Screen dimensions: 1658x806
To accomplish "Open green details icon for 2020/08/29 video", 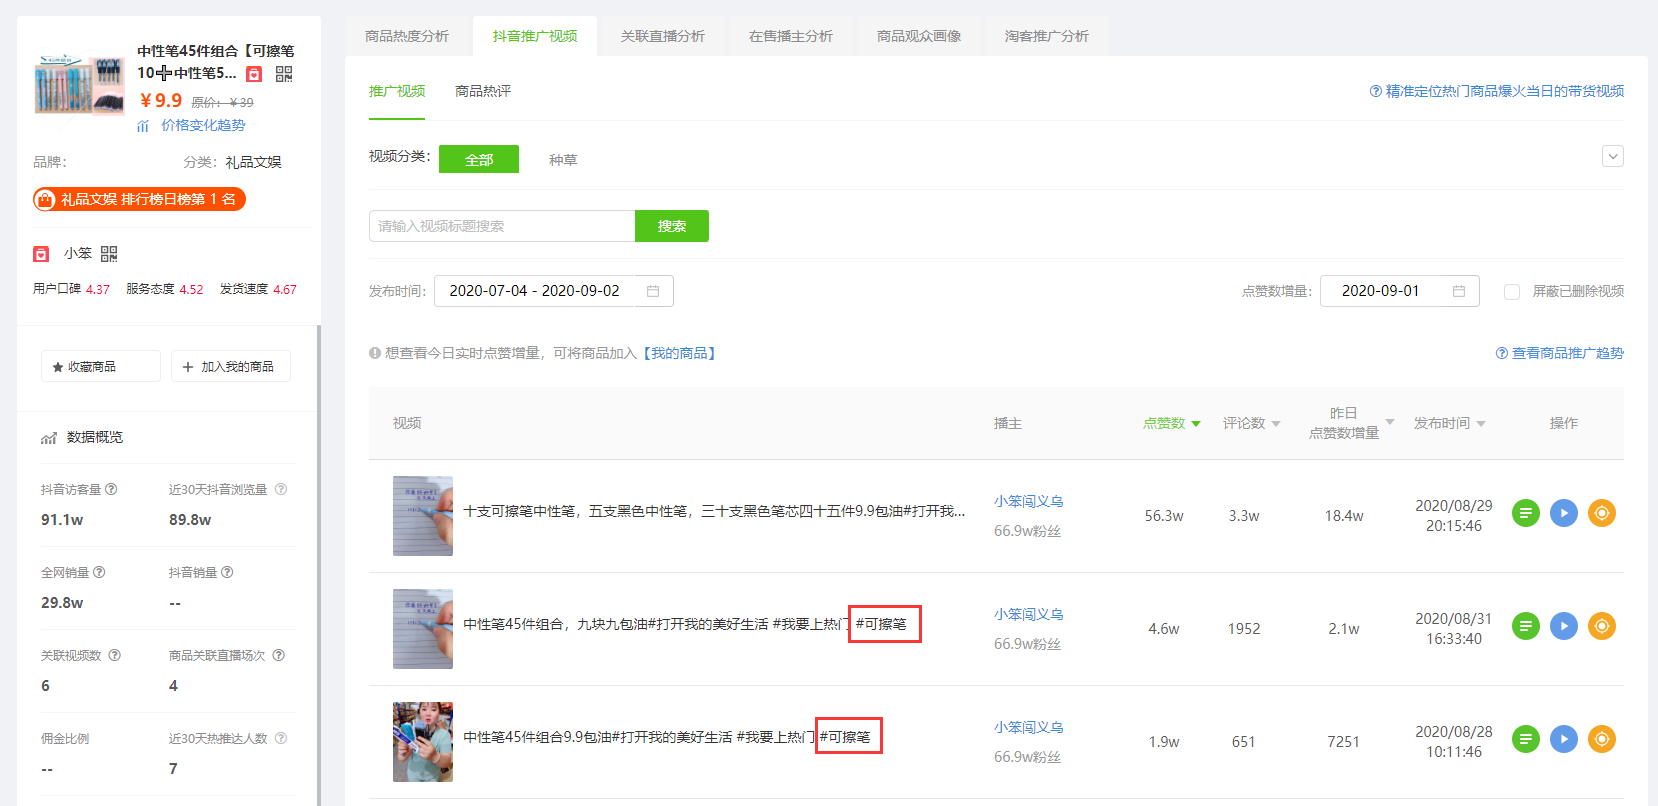I will (1526, 513).
